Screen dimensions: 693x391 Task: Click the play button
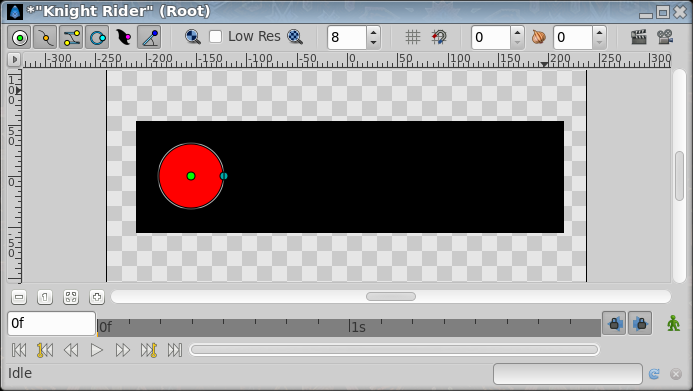[x=96, y=350]
